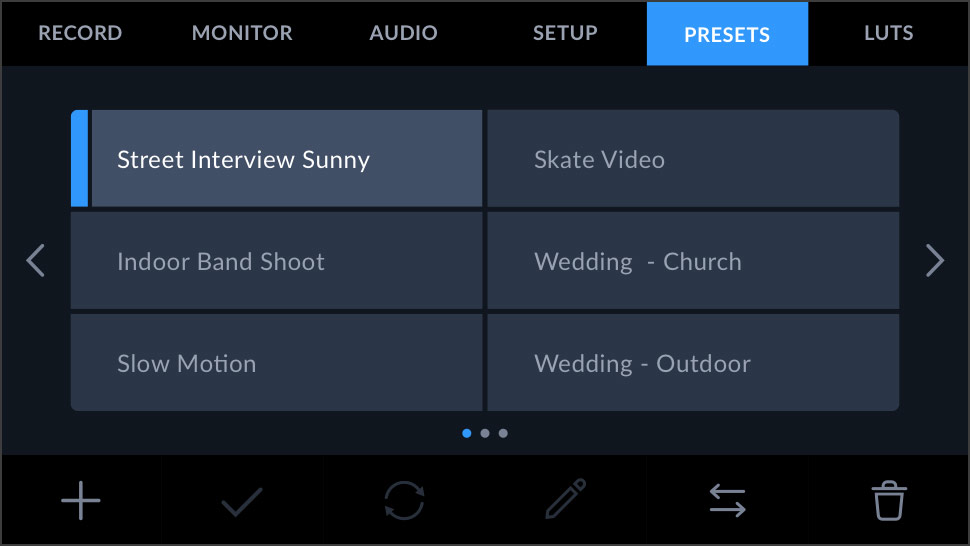
Task: Choose the Wedding - Church preset
Action: click(693, 260)
